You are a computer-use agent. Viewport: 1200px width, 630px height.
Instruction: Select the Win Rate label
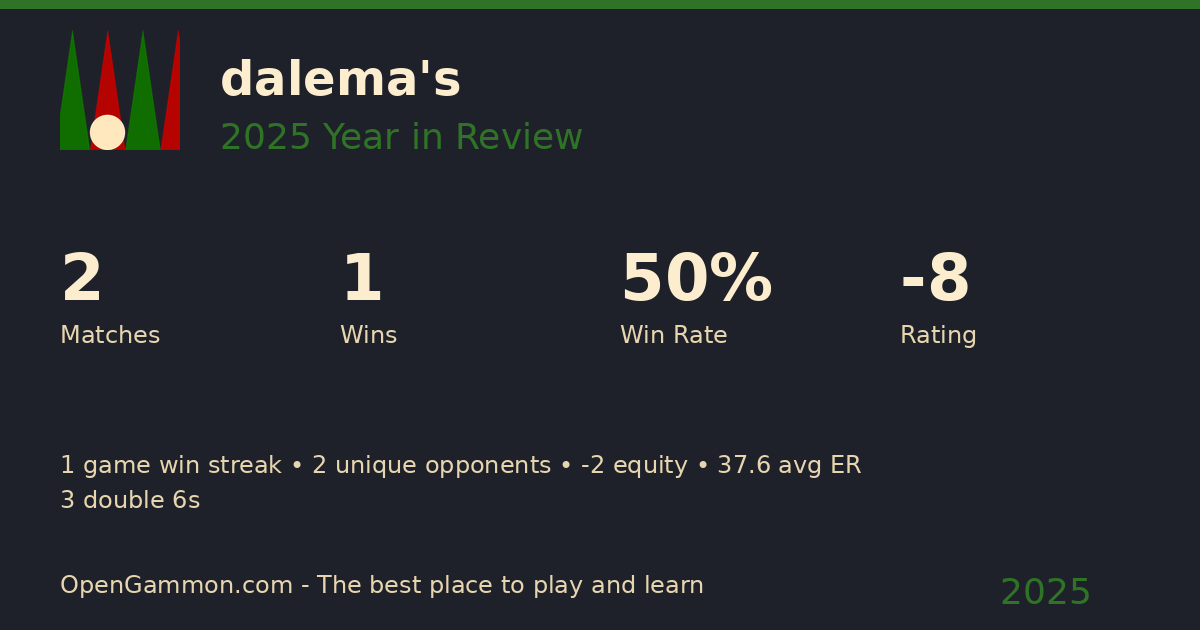coord(673,336)
